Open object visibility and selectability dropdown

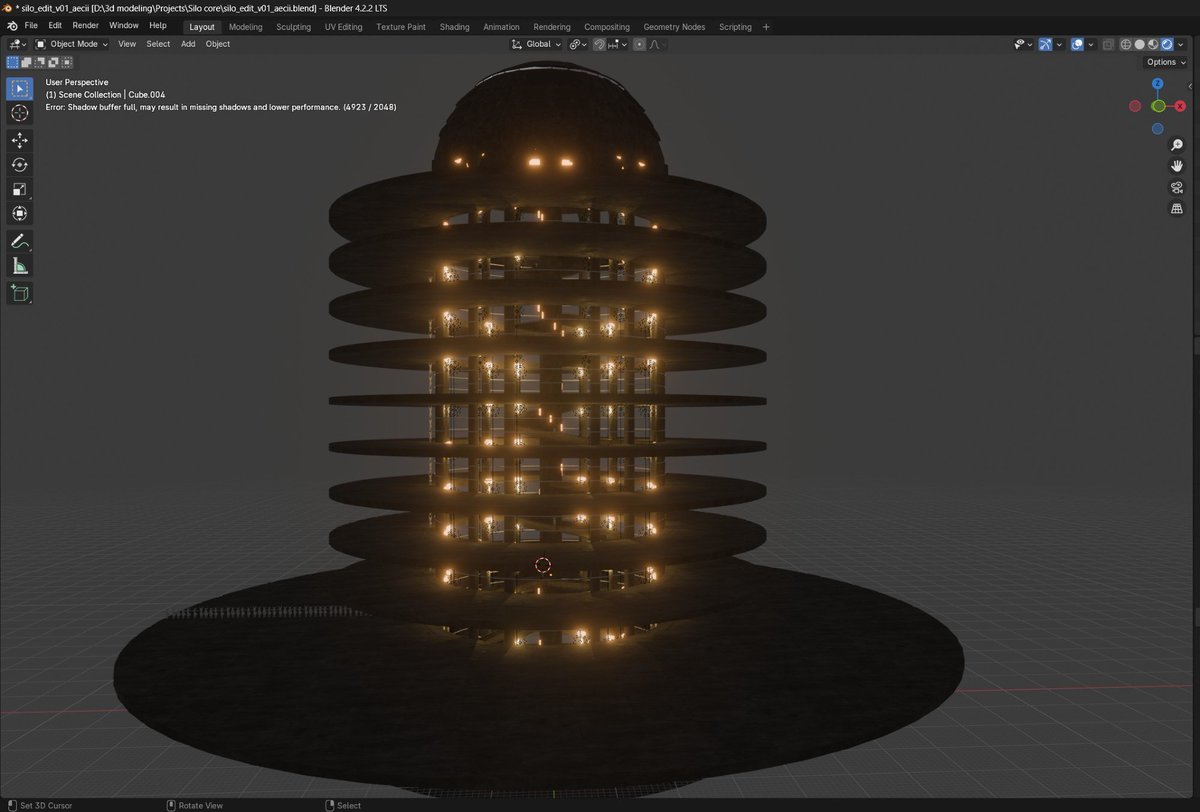1022,44
